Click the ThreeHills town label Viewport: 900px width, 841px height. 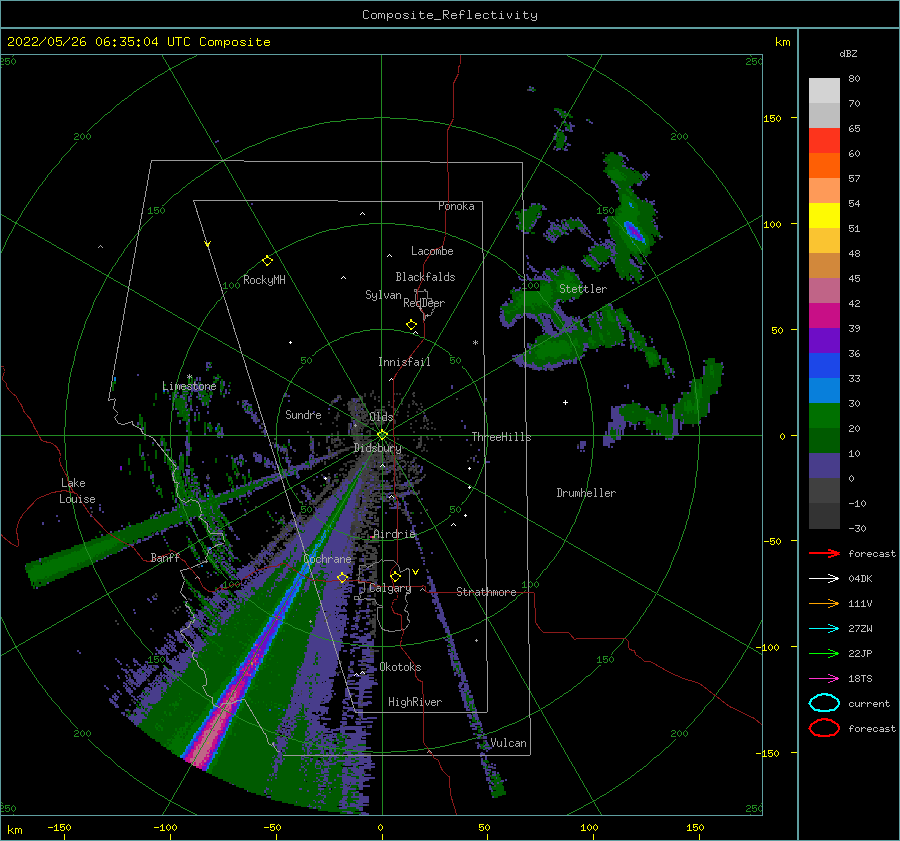point(501,437)
